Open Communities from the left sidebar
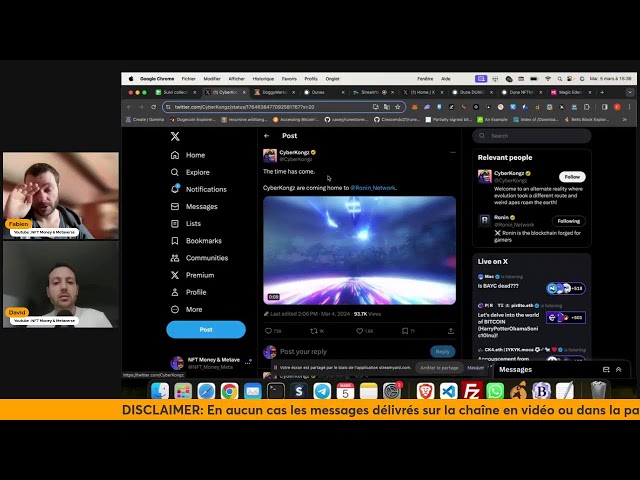Image resolution: width=640 pixels, height=480 pixels. [x=206, y=258]
